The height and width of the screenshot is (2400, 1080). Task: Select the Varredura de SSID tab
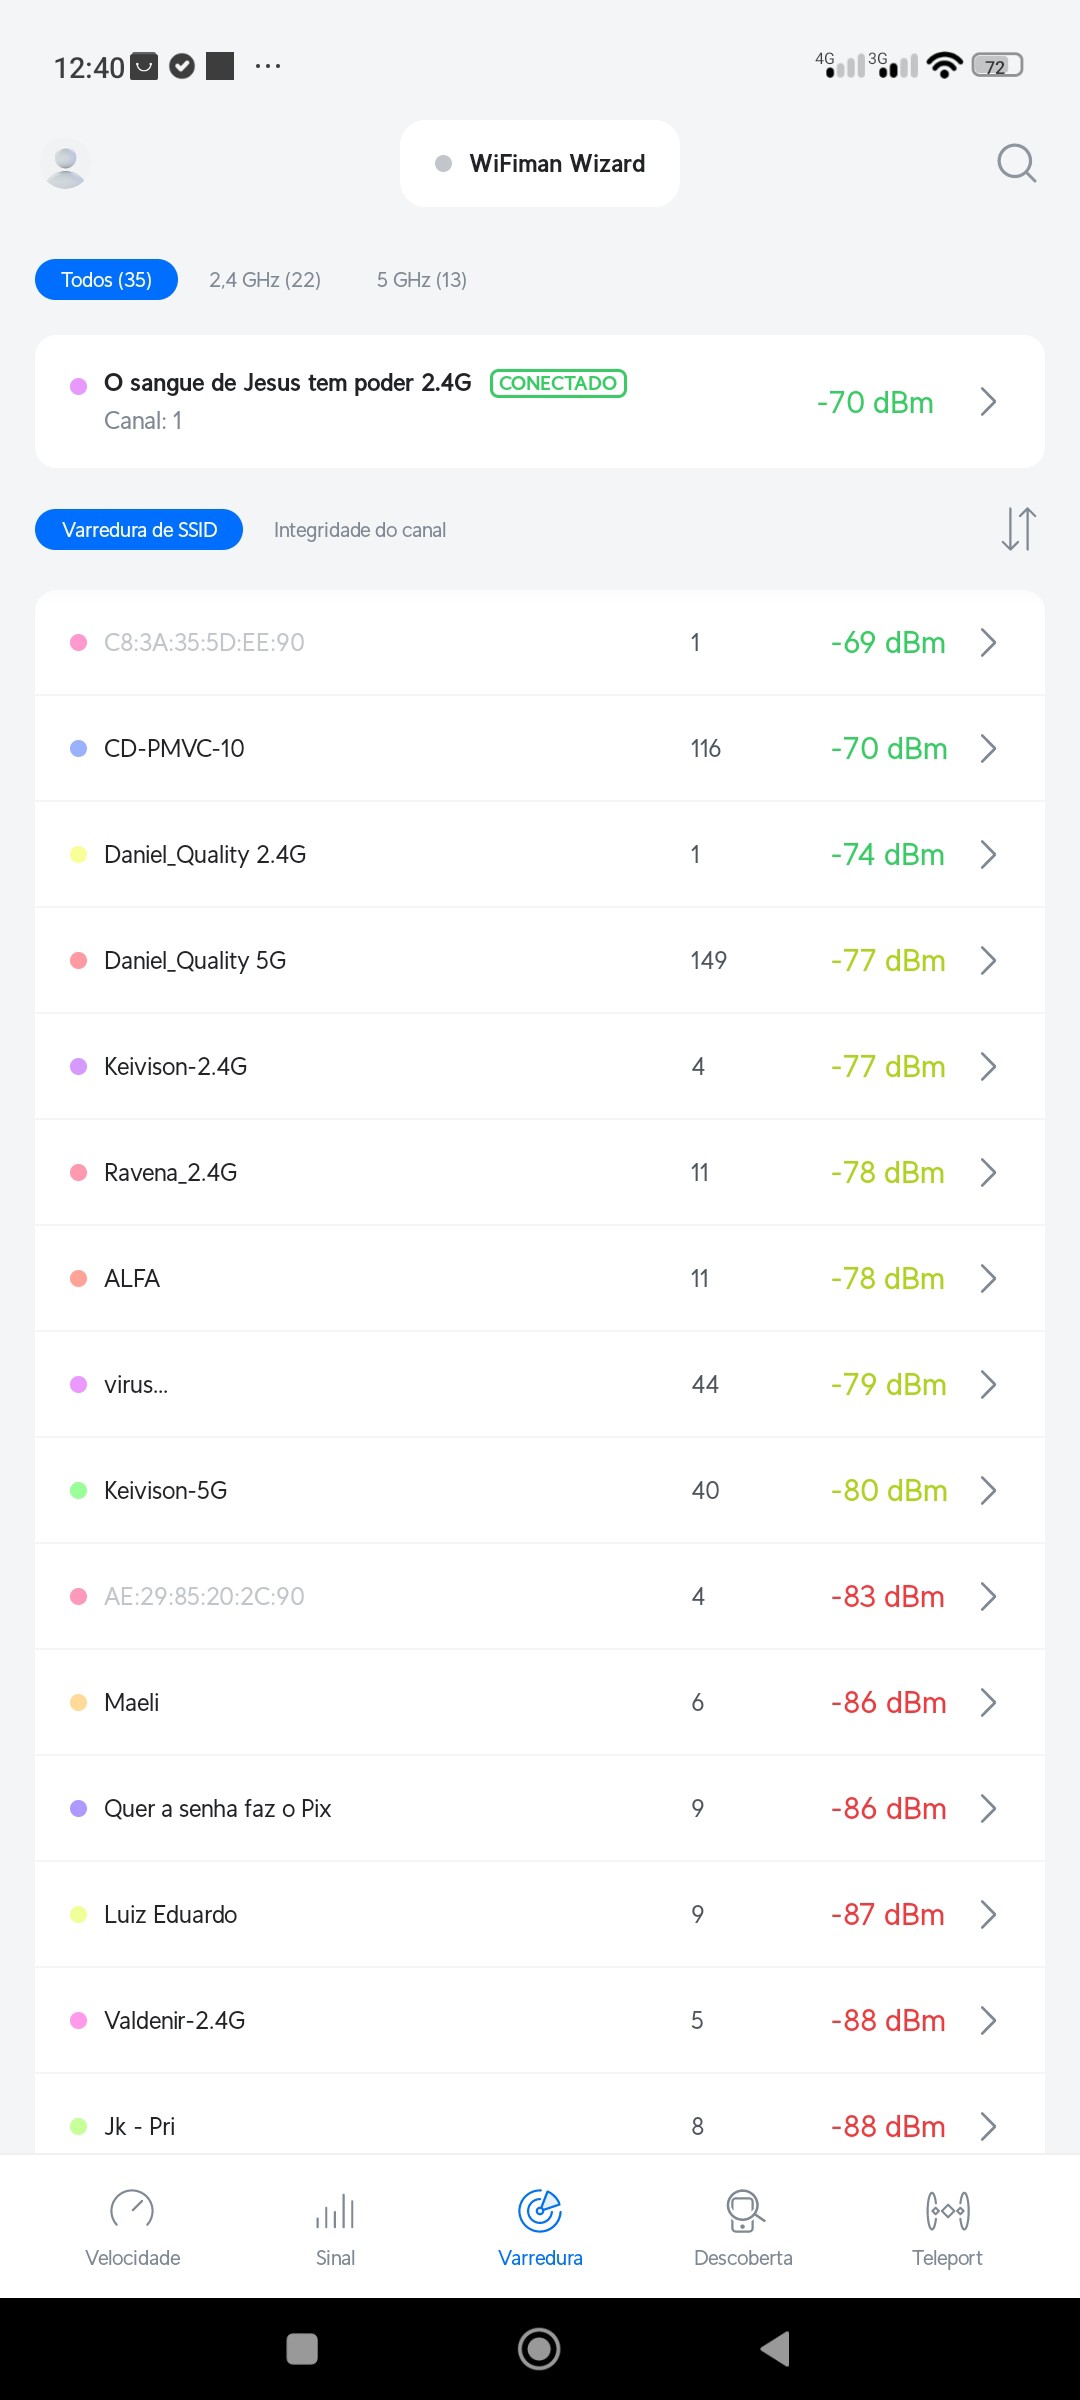coord(139,530)
